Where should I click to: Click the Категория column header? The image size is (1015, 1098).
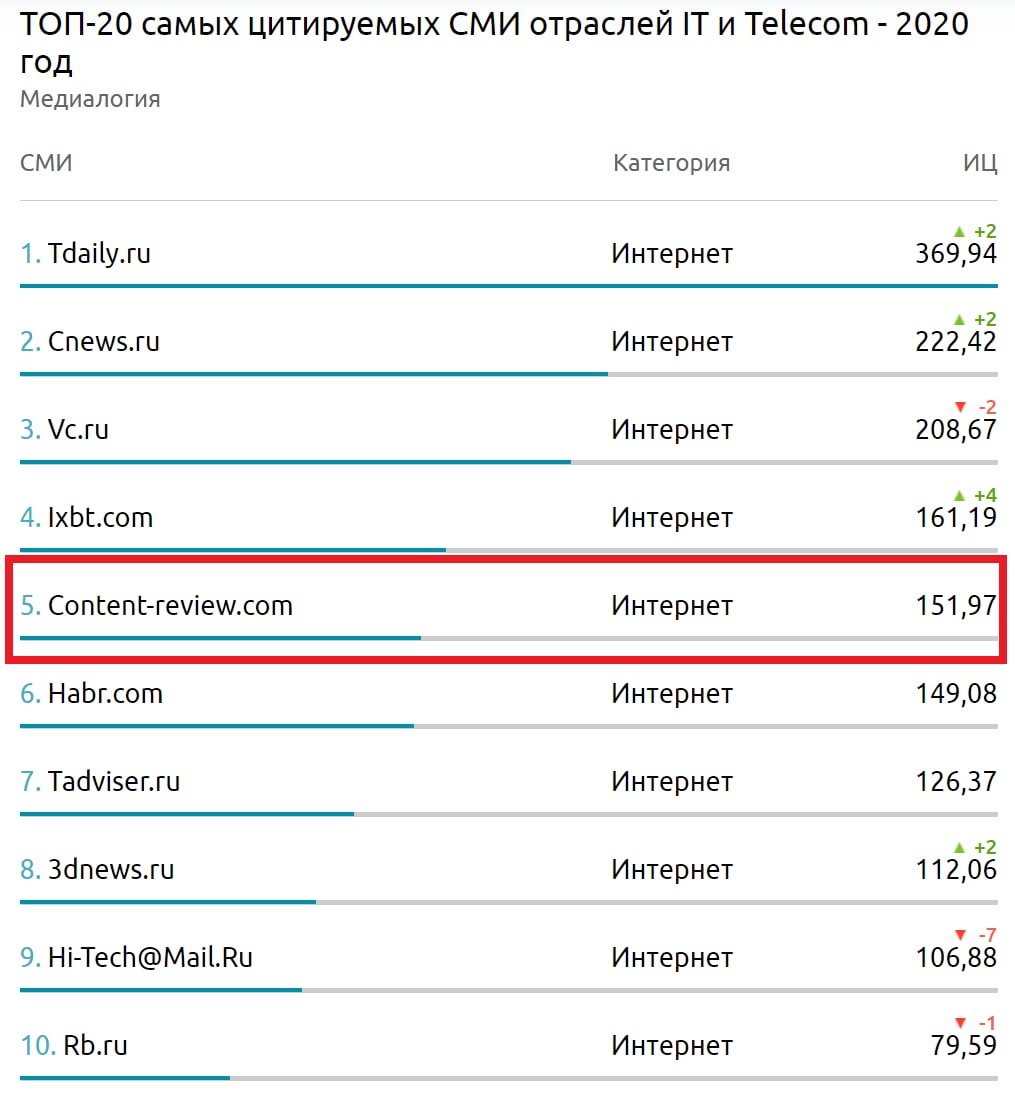pos(671,163)
